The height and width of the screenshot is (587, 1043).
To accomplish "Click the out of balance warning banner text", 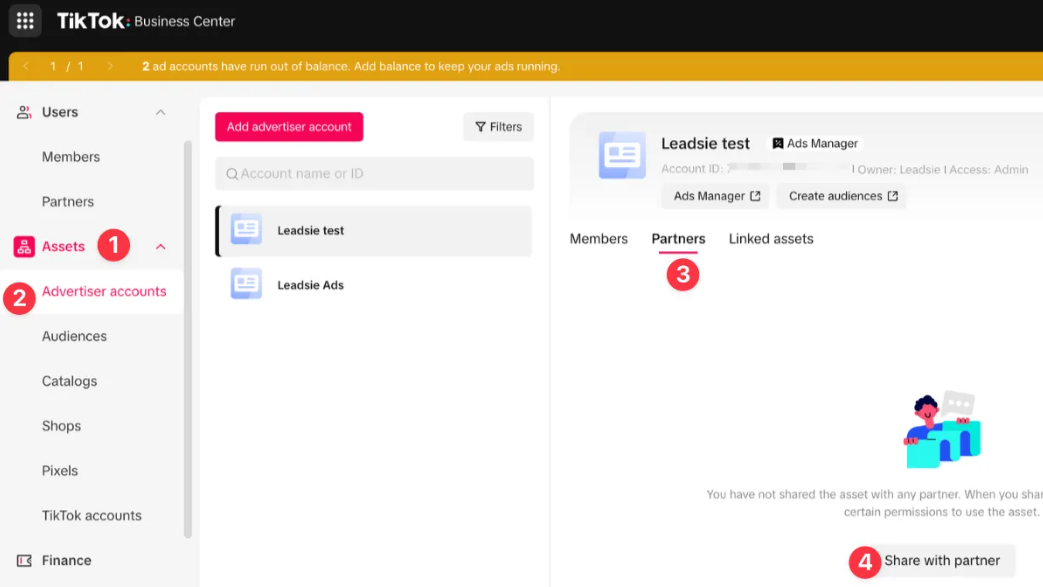I will [351, 67].
